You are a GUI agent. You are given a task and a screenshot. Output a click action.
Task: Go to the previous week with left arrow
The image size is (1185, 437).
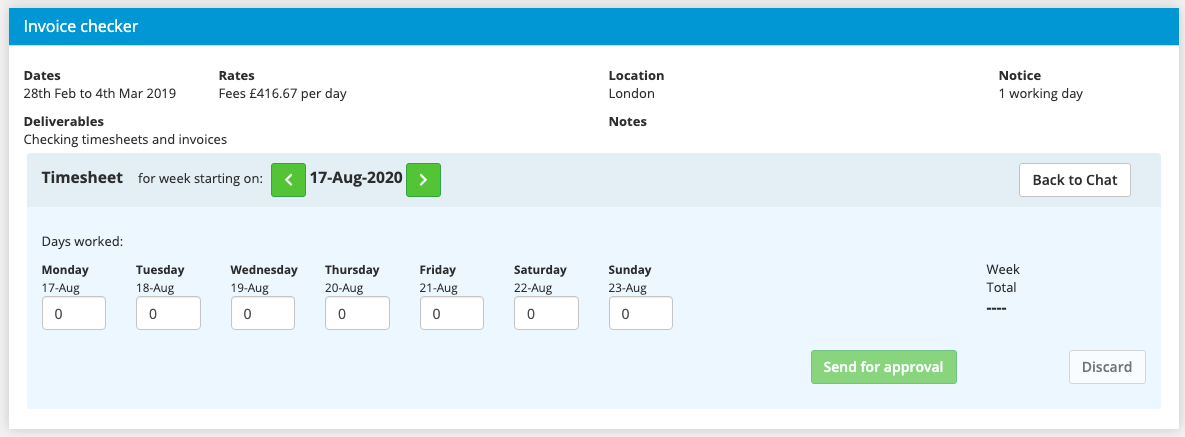click(x=288, y=180)
